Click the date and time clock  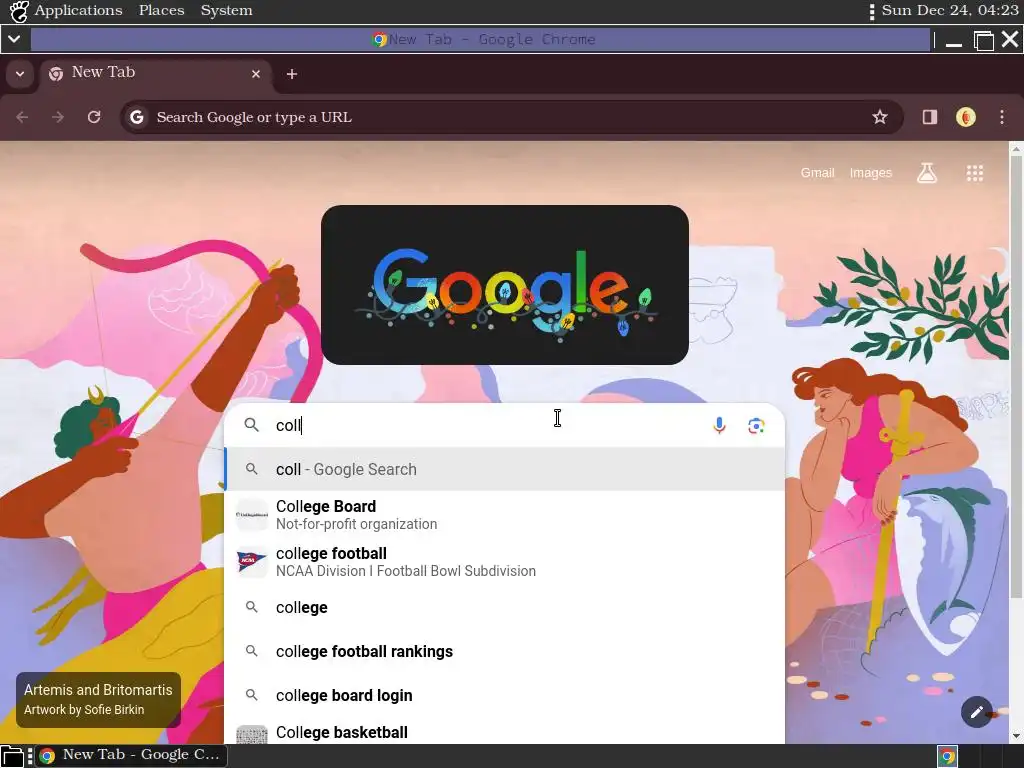pos(950,10)
